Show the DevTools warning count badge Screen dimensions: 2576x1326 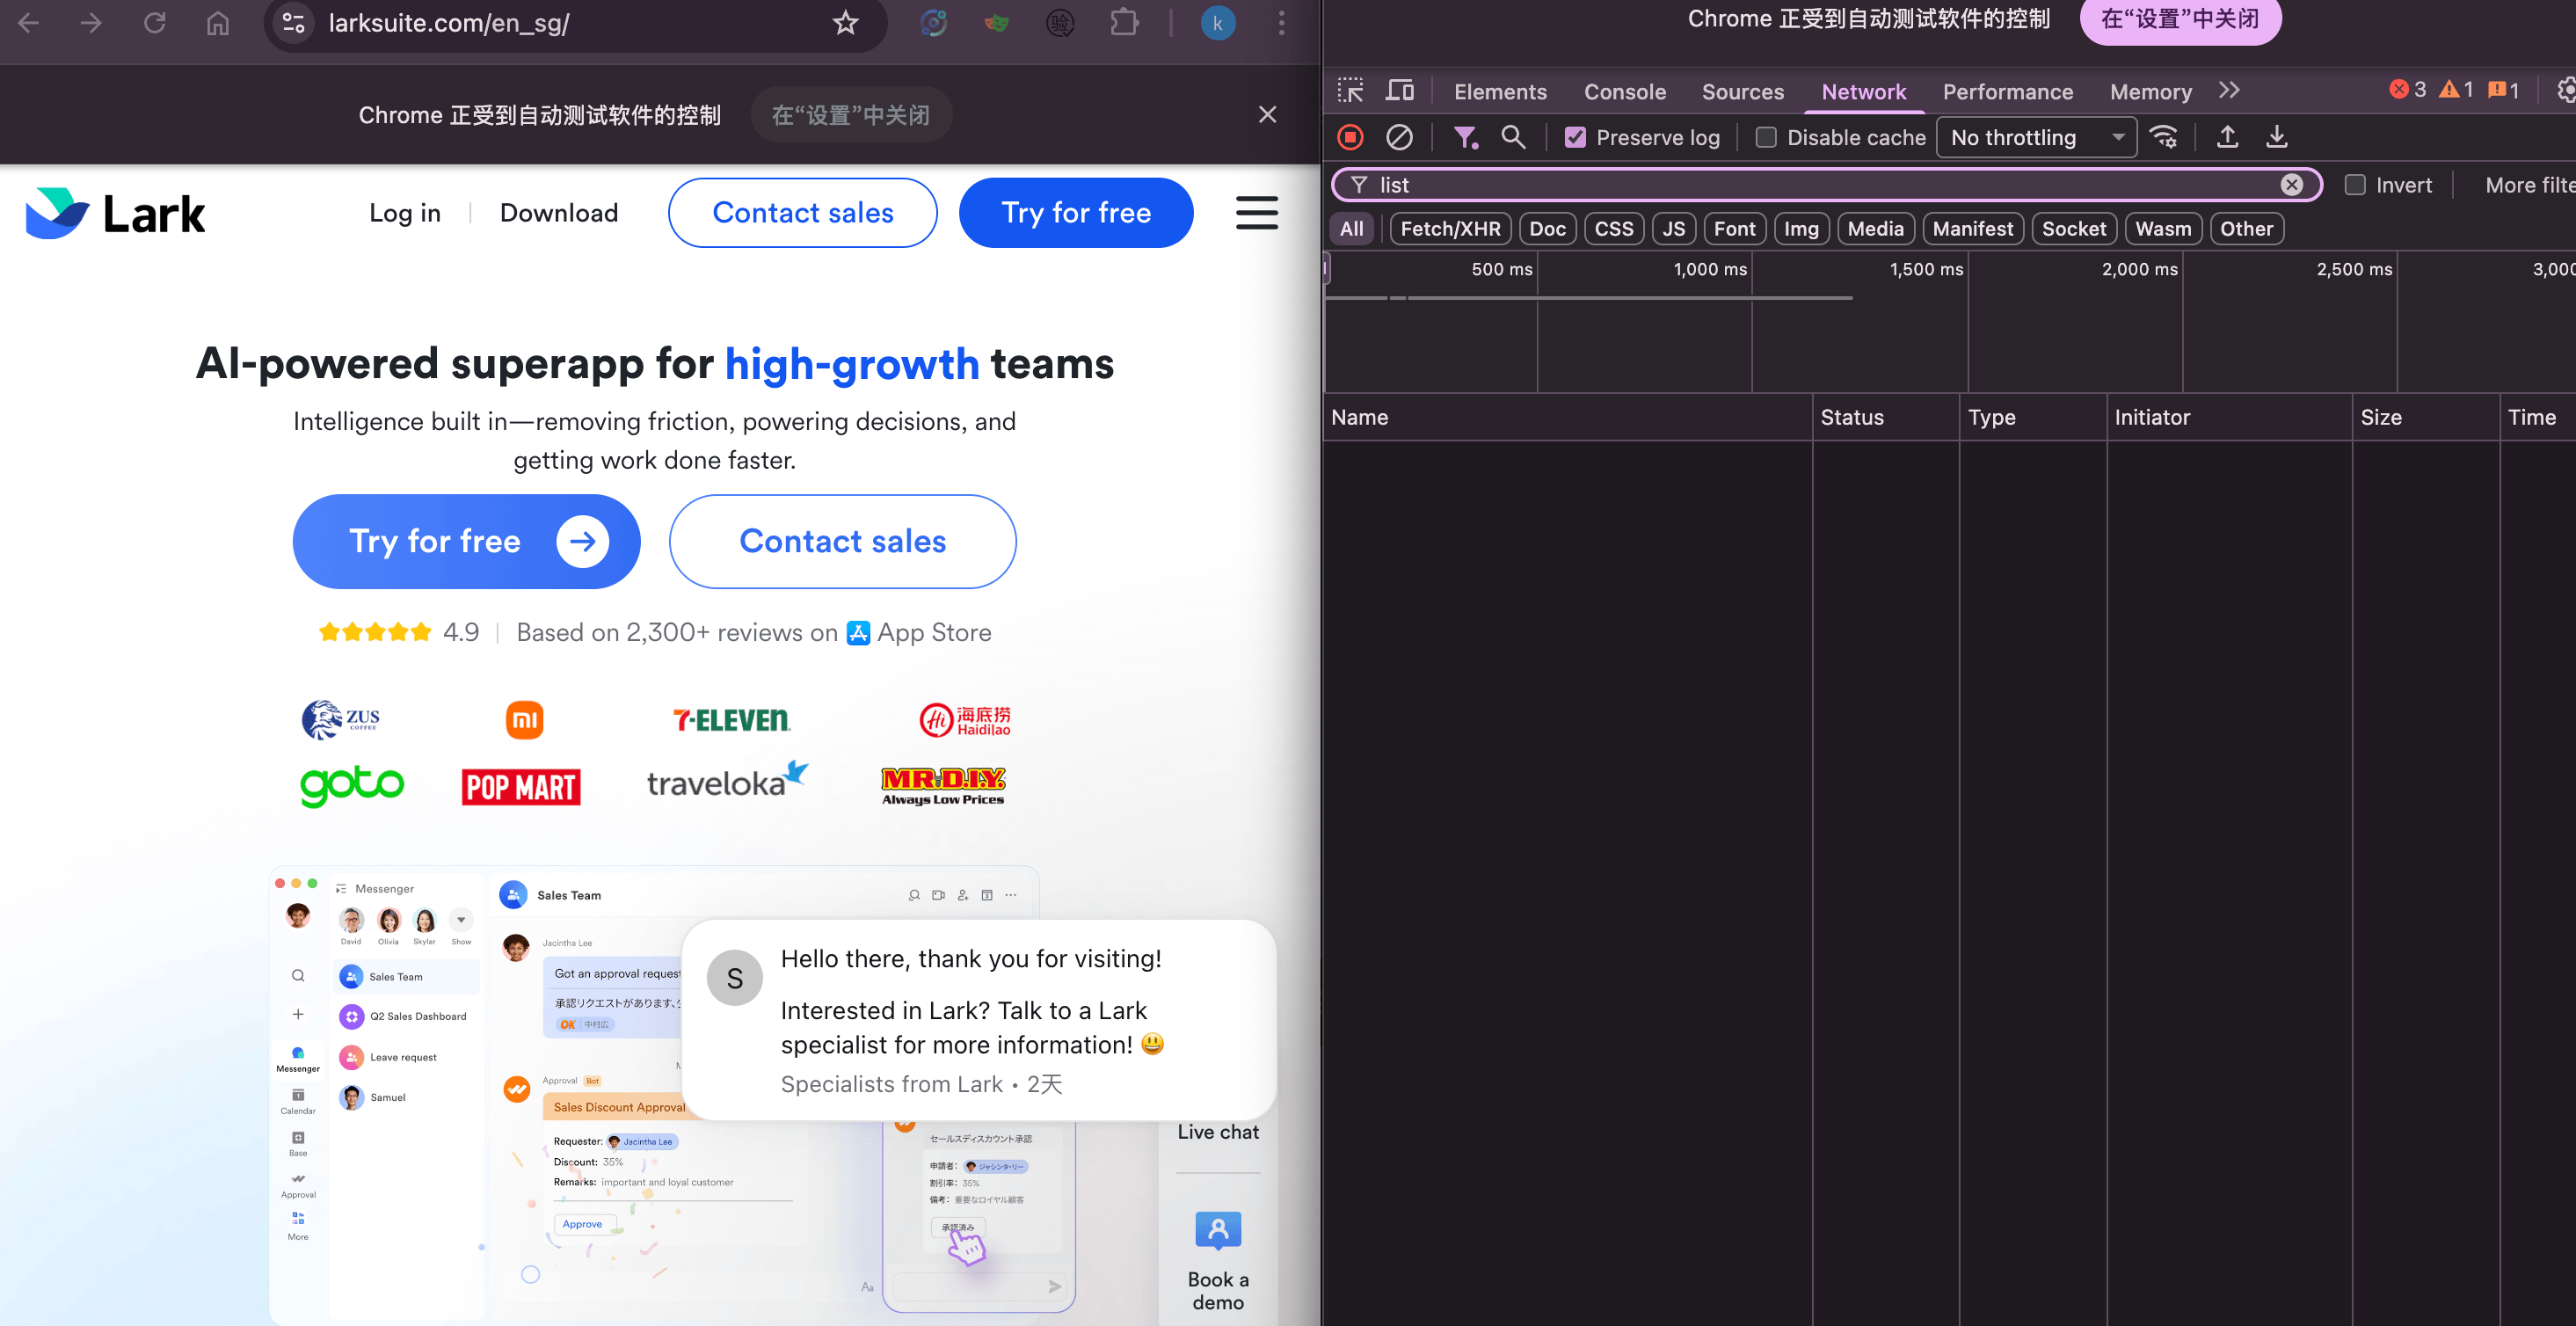click(x=2457, y=90)
